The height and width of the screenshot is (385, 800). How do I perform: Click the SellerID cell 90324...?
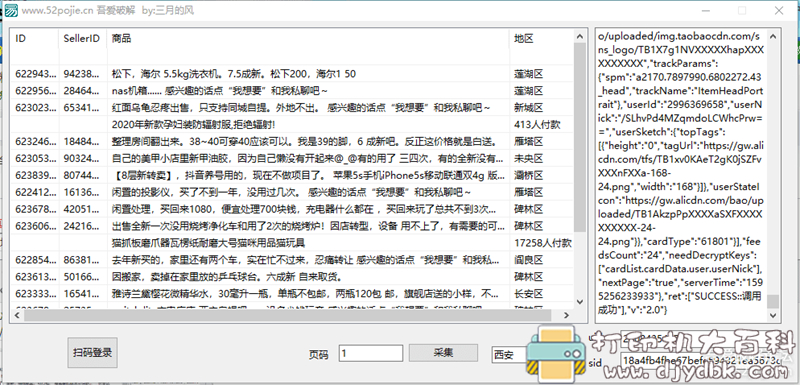[x=82, y=158]
